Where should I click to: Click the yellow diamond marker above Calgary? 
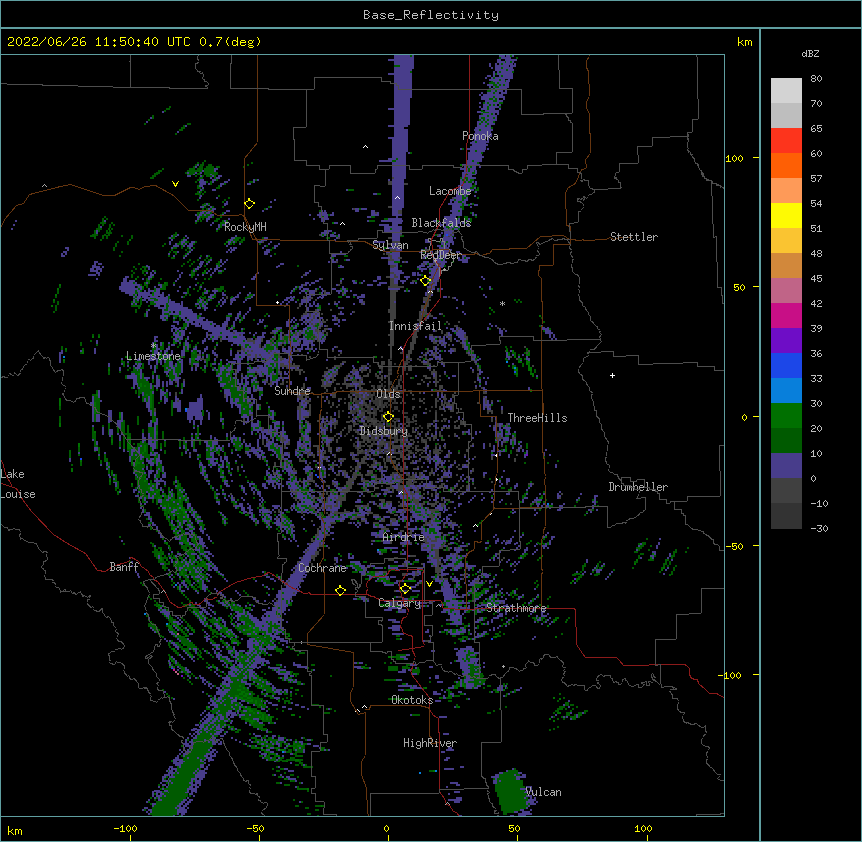pos(405,589)
